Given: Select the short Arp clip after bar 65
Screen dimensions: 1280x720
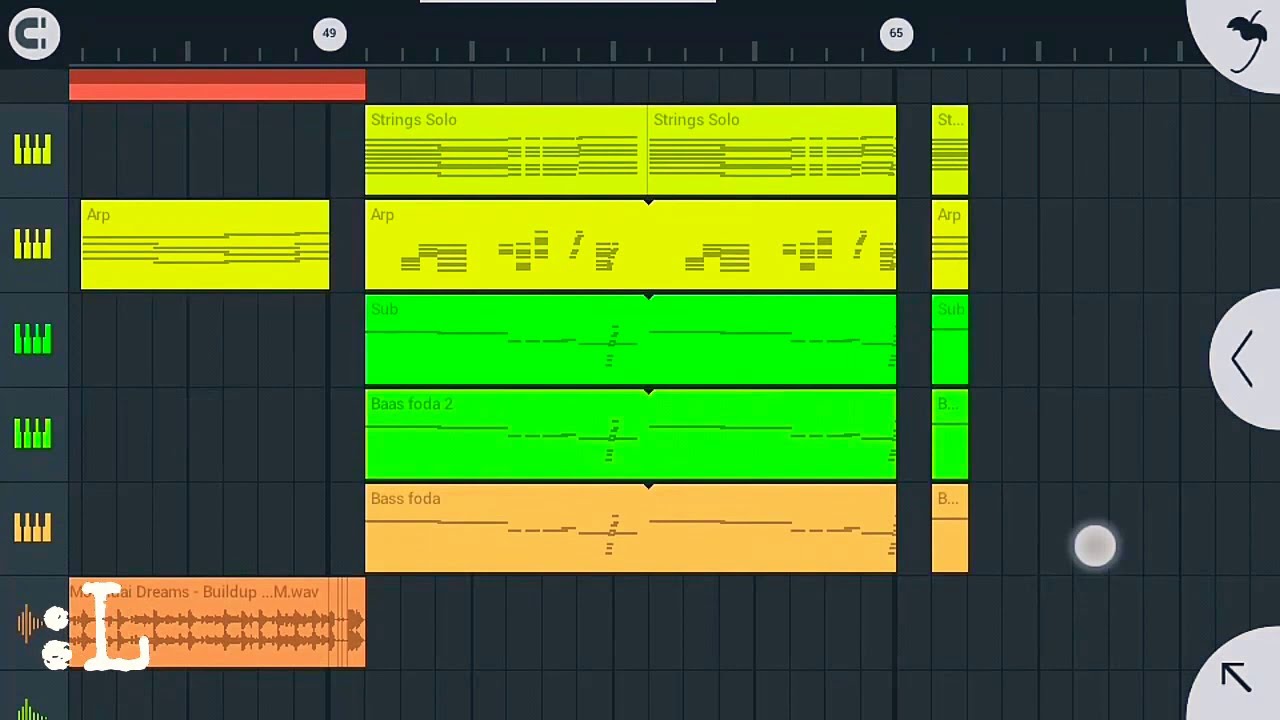Looking at the screenshot, I should tap(950, 245).
